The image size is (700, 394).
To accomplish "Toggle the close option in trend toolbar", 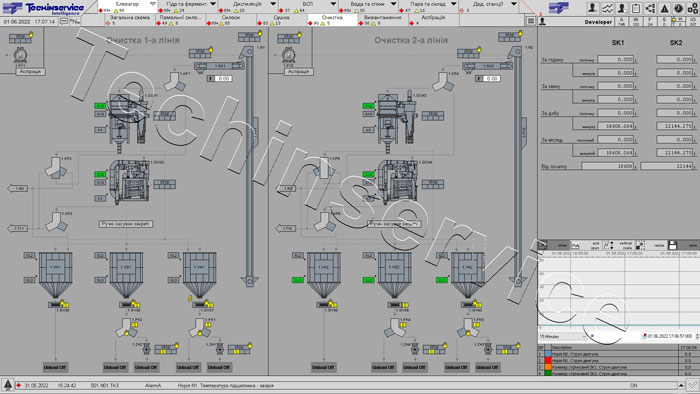I will point(553,245).
